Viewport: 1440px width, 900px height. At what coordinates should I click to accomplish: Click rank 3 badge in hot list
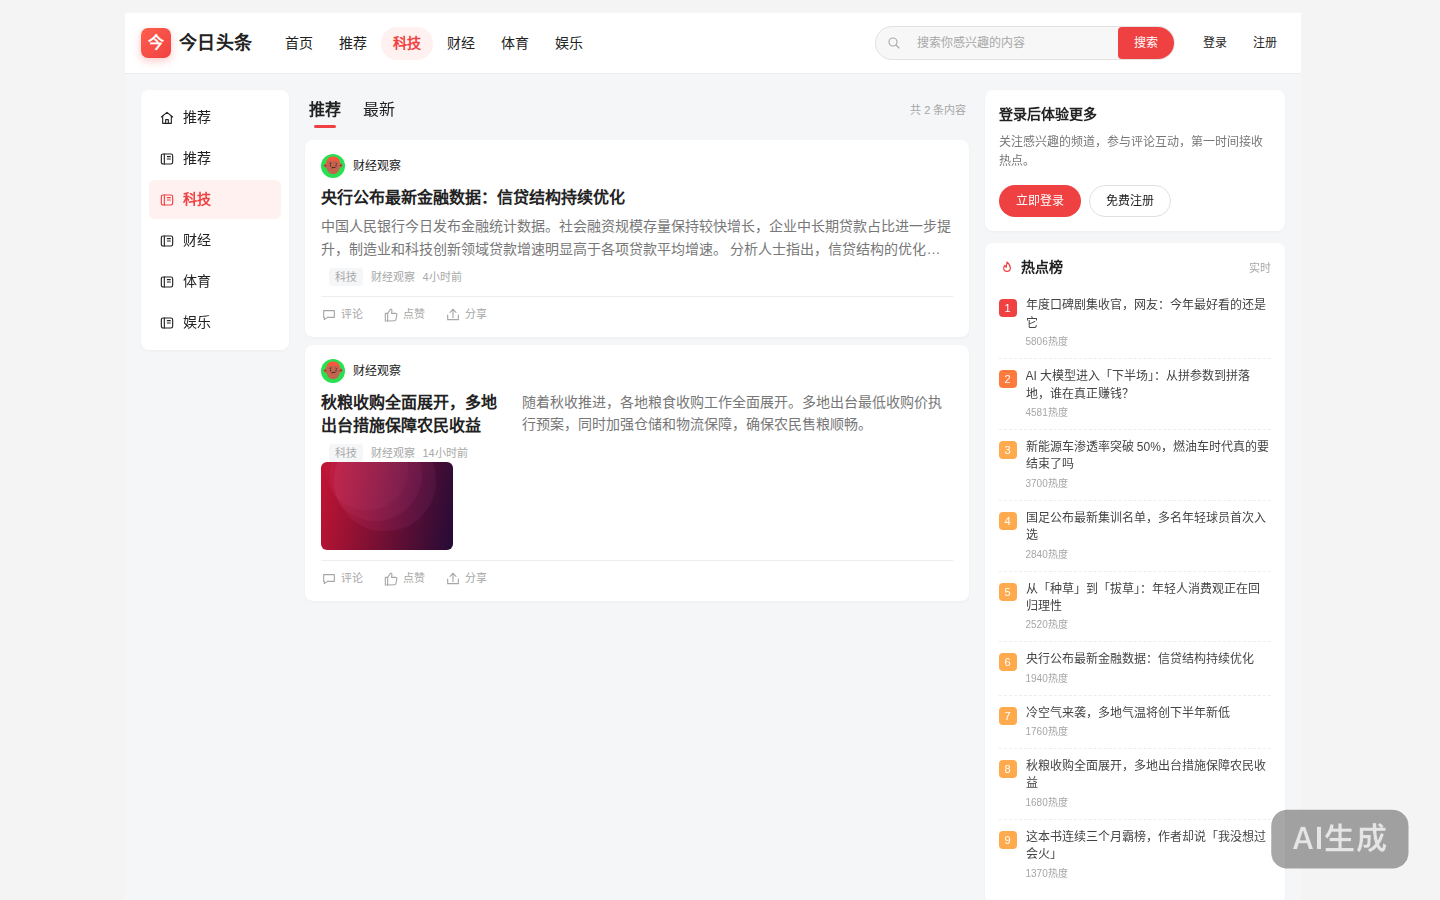[x=1008, y=450]
